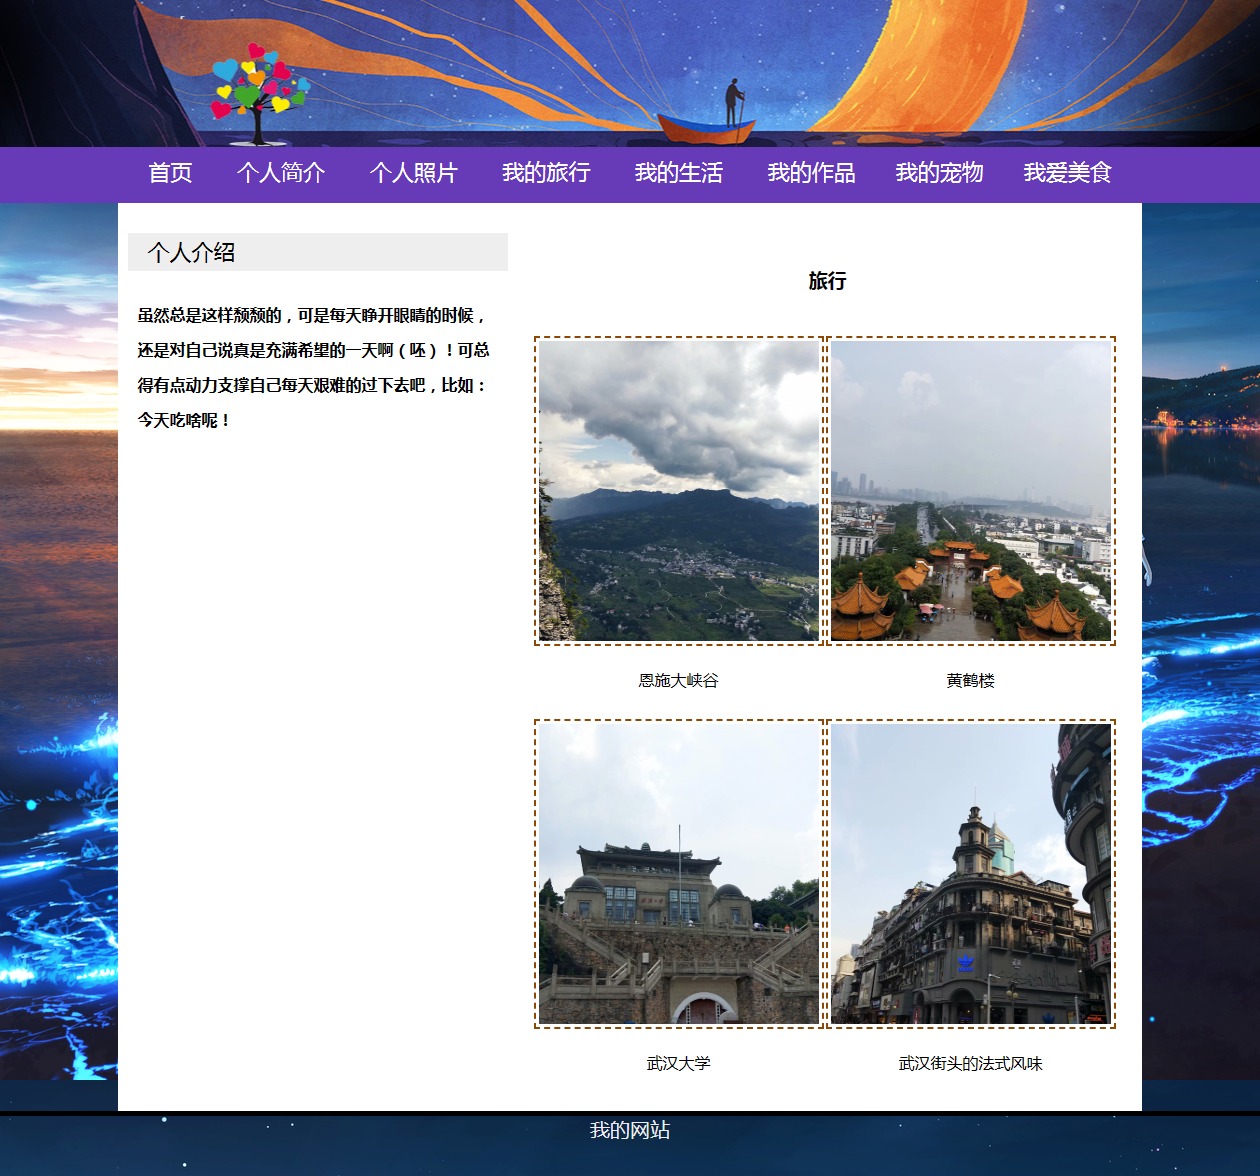Click the 我的作品 nav link
This screenshot has height=1176, width=1260.
(x=811, y=173)
